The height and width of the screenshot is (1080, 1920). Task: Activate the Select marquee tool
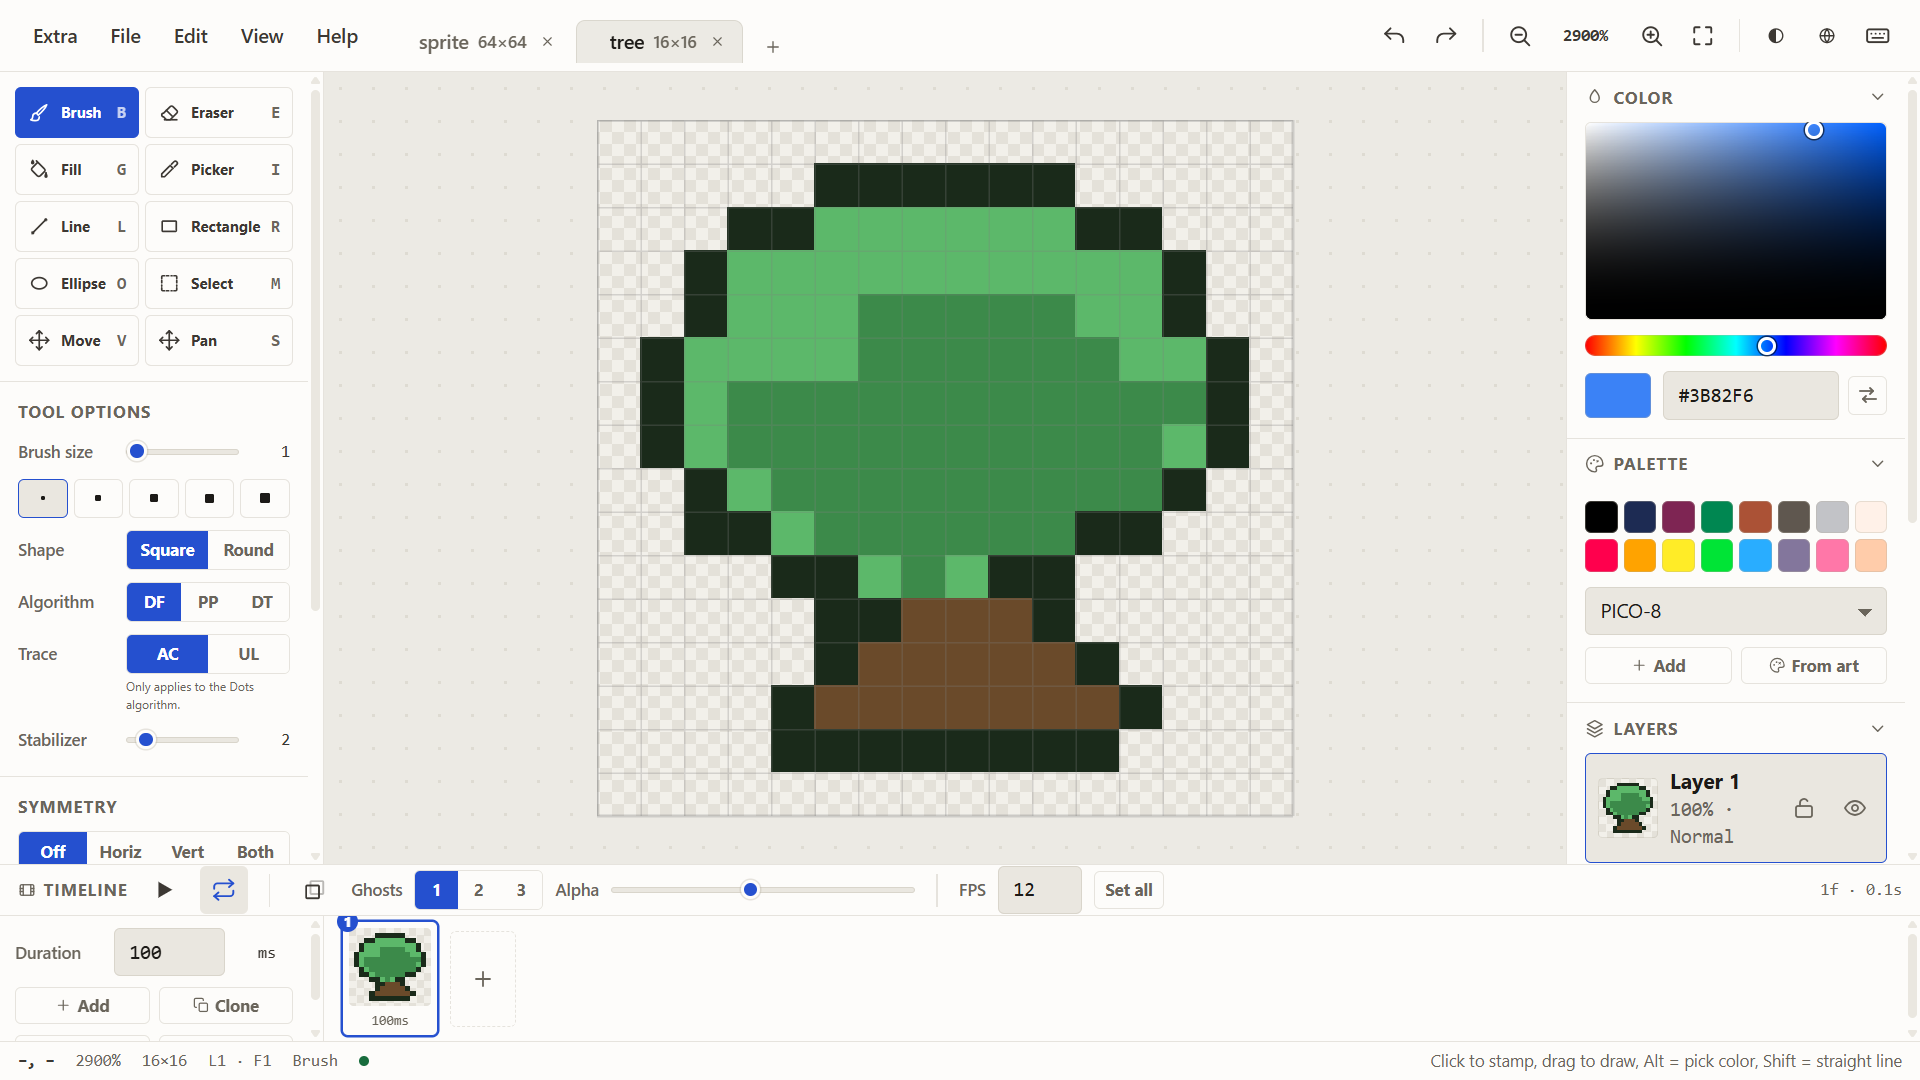[219, 284]
